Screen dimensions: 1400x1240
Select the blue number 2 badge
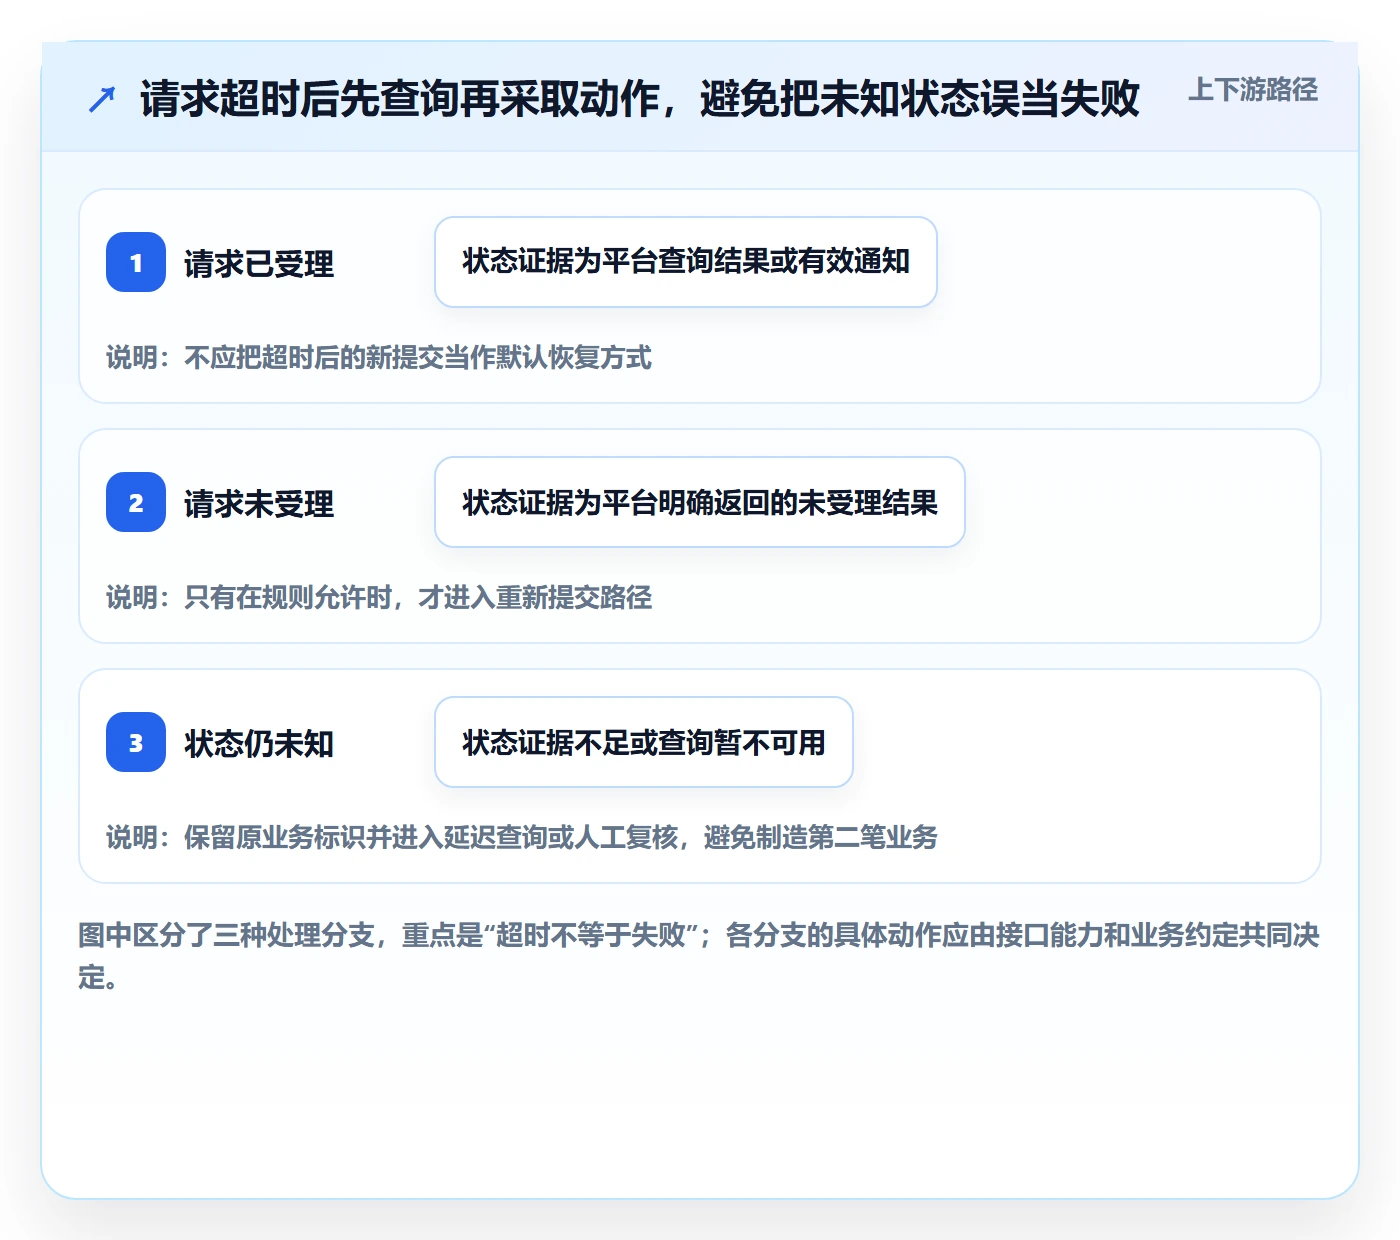(x=136, y=502)
